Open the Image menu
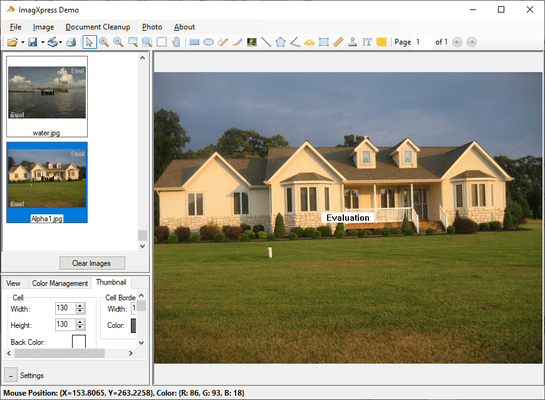Image resolution: width=545 pixels, height=400 pixels. [x=43, y=27]
